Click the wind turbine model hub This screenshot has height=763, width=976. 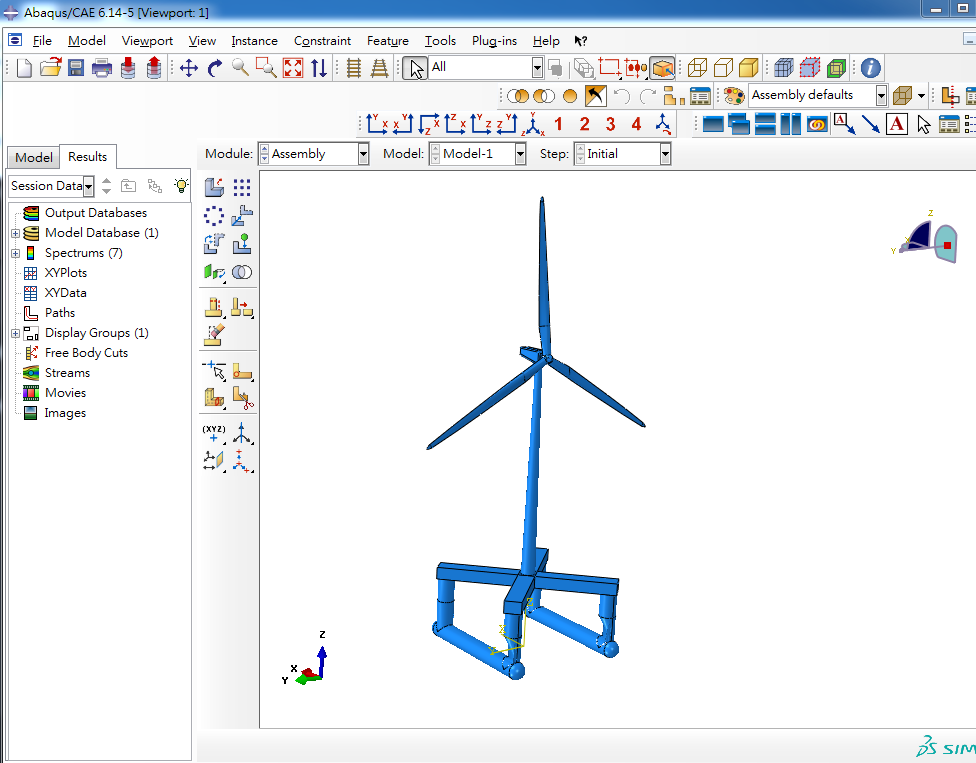click(546, 358)
